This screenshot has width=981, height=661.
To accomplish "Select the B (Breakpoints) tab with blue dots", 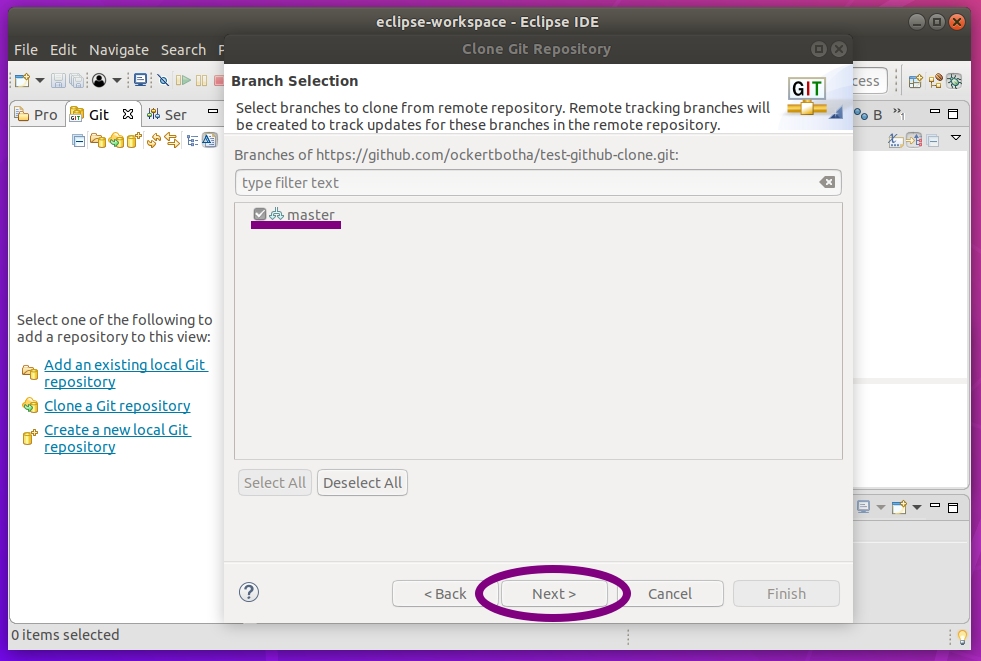I will 868,114.
